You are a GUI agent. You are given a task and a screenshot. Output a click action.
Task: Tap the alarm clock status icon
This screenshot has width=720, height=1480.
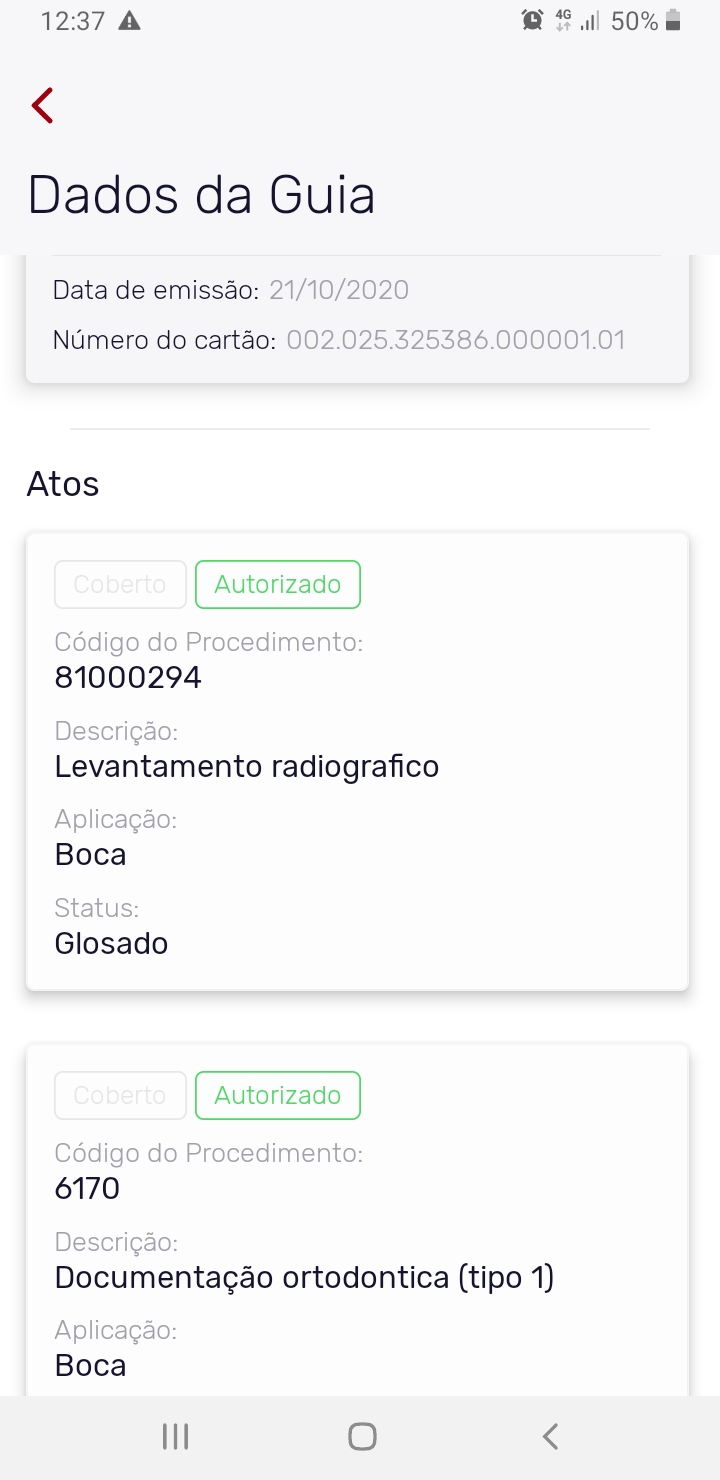[x=532, y=21]
